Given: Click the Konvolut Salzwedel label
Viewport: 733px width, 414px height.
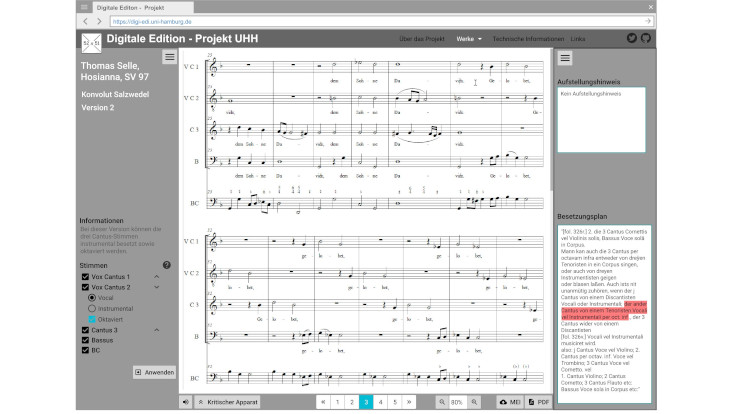Looking at the screenshot, I should pos(115,94).
